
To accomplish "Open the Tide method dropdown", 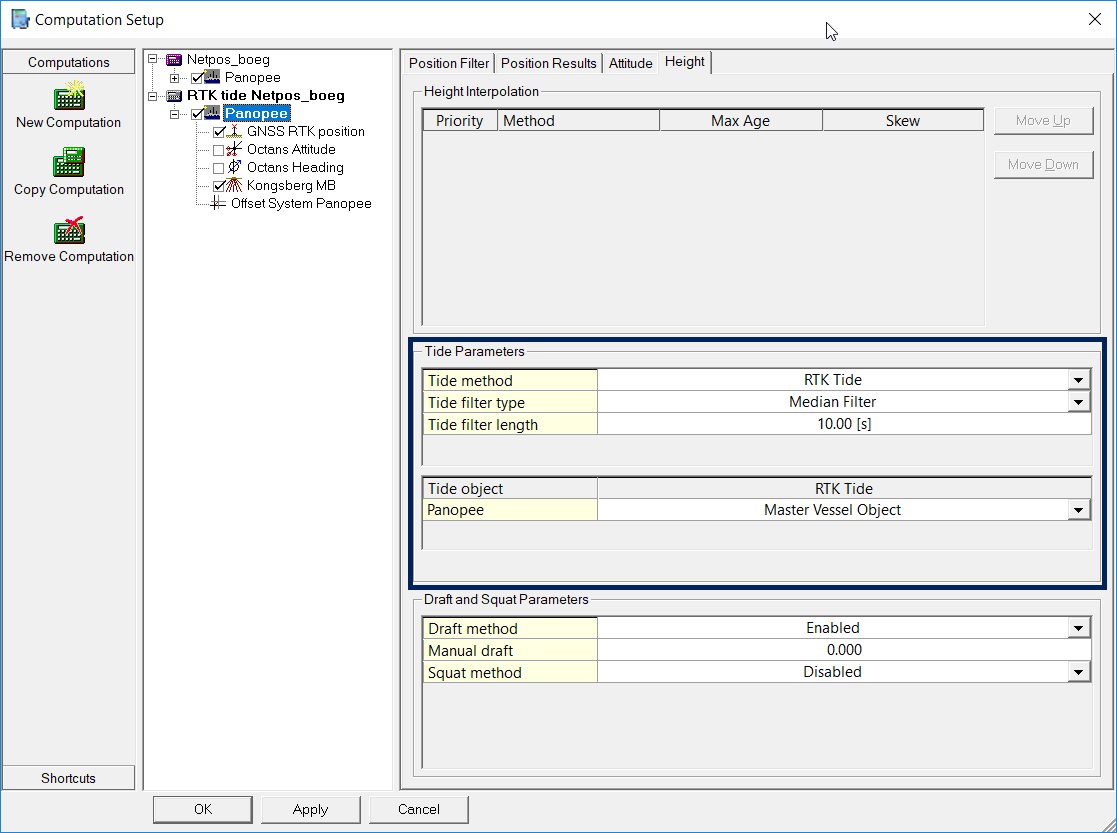I will [1078, 380].
